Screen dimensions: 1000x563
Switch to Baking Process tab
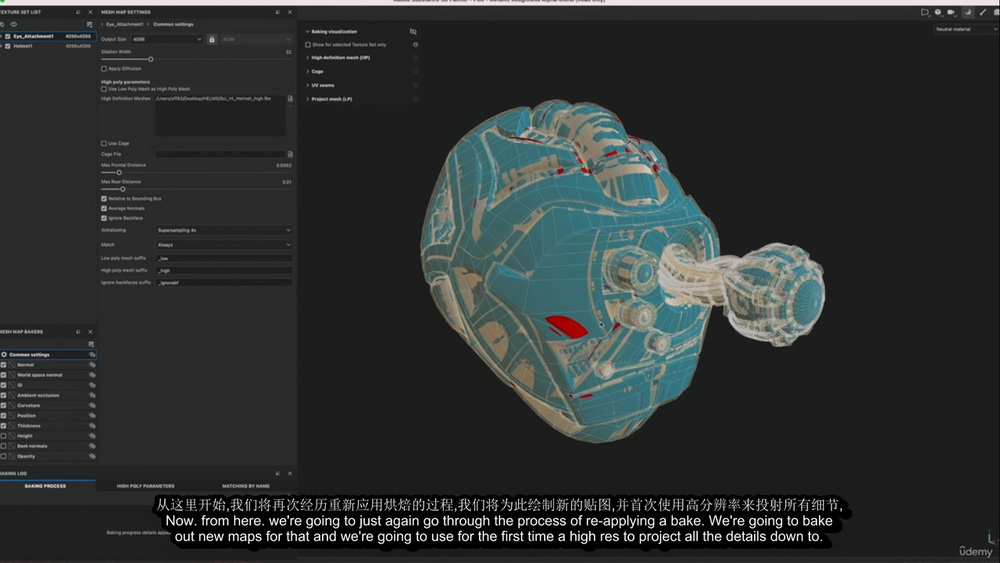tap(45, 486)
